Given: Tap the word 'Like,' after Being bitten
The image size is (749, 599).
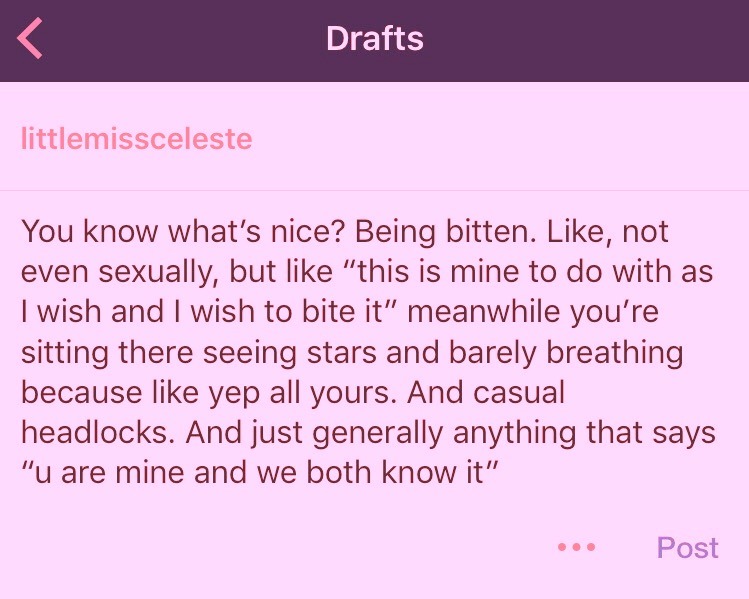Looking at the screenshot, I should coord(578,232).
